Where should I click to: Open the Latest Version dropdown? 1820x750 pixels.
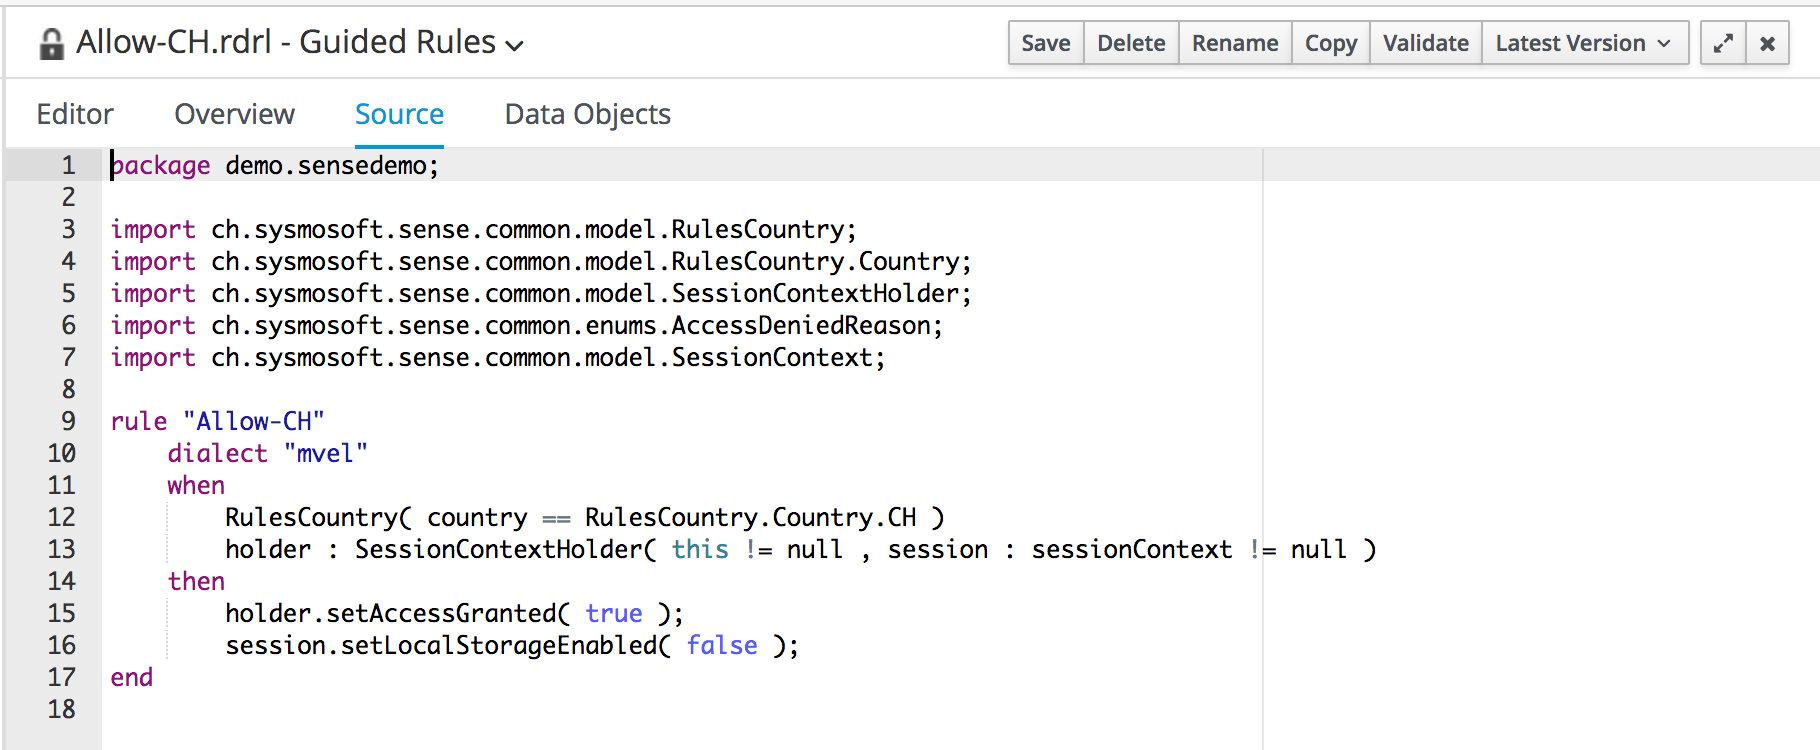pos(1584,43)
